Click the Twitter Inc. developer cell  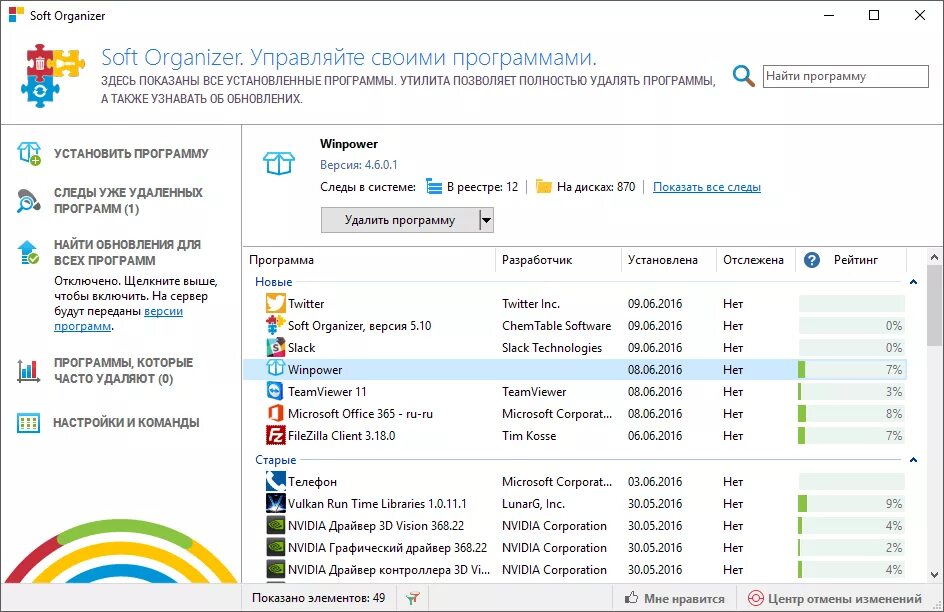pyautogui.click(x=531, y=304)
